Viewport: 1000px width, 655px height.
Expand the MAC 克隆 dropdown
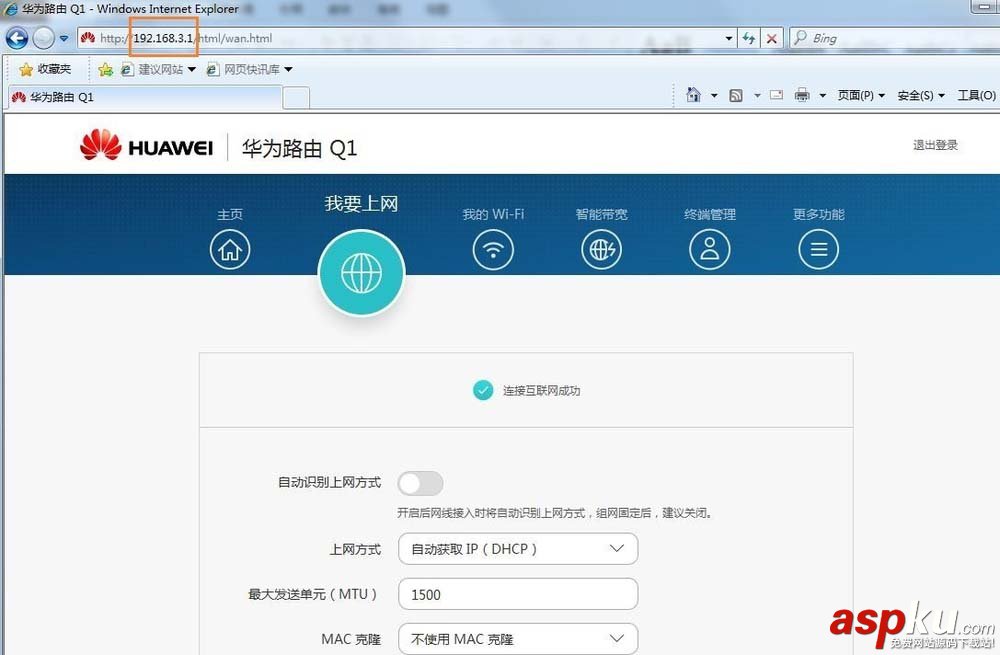coord(517,638)
